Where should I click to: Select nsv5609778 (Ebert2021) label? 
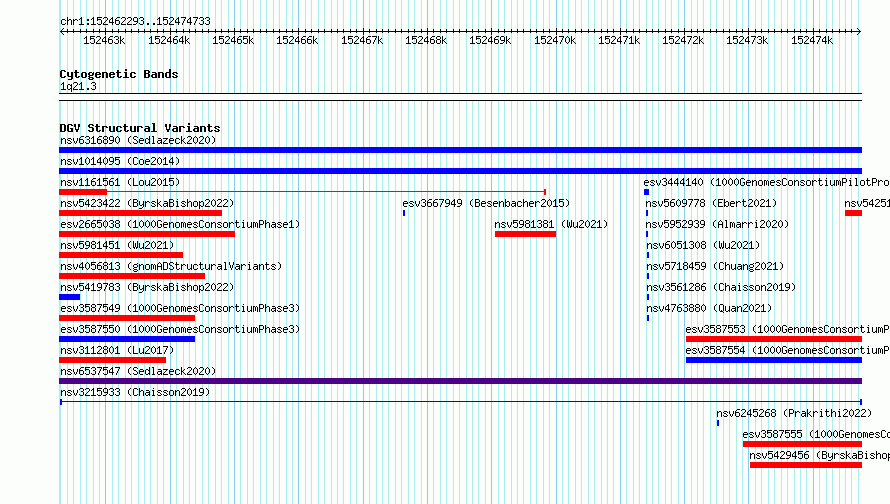click(x=711, y=203)
